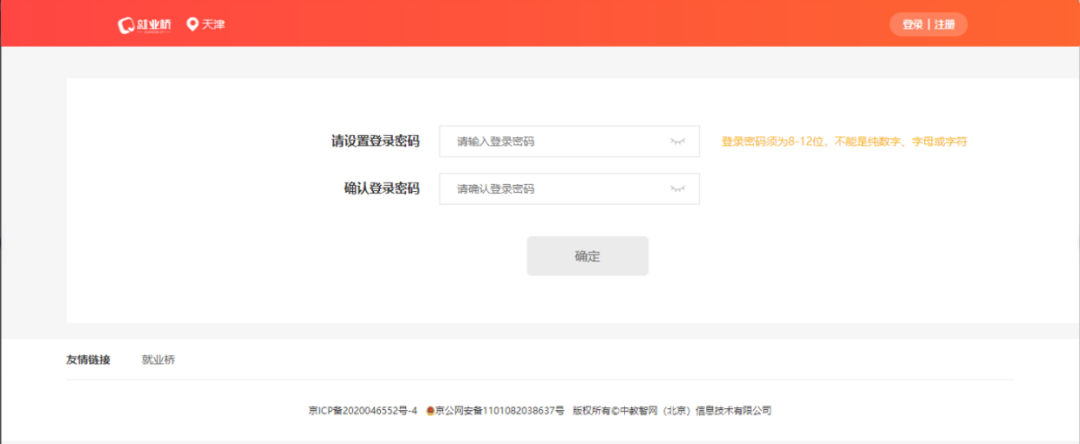Click the 确认登录密码 label

(x=381, y=189)
